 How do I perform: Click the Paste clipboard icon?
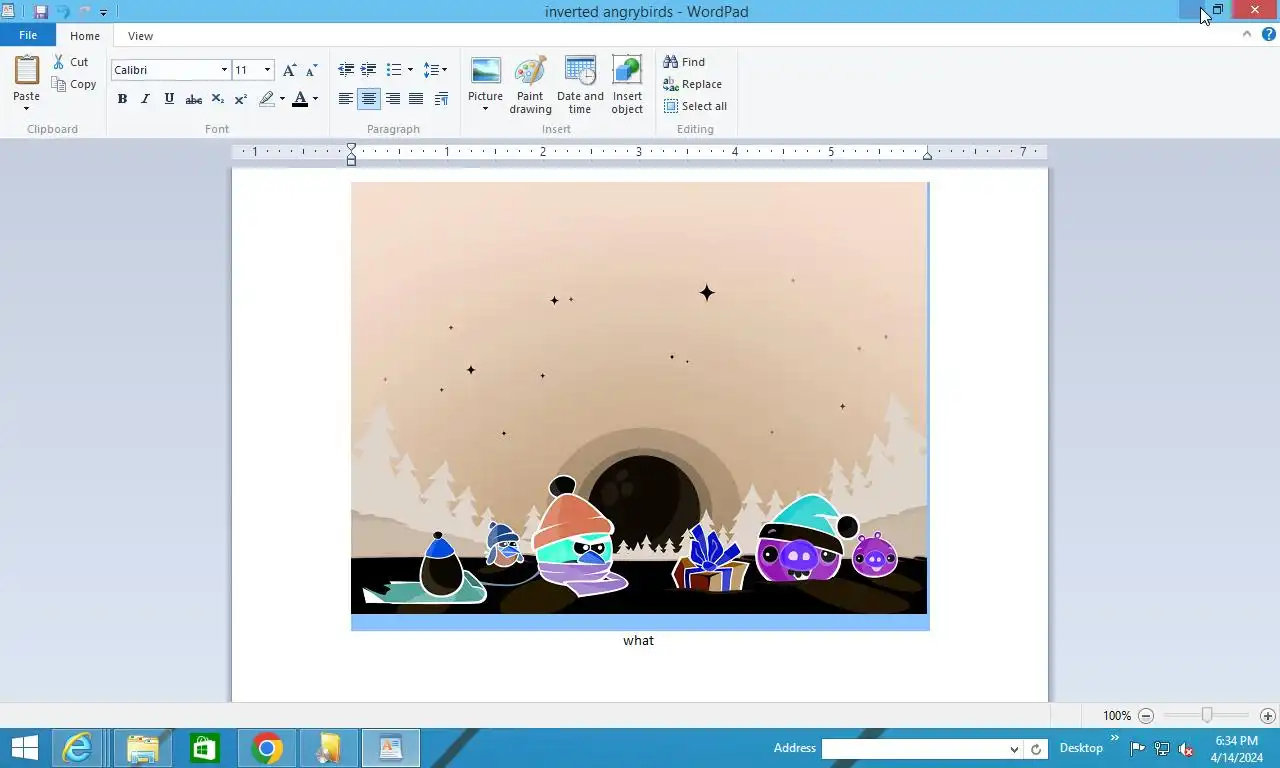27,70
